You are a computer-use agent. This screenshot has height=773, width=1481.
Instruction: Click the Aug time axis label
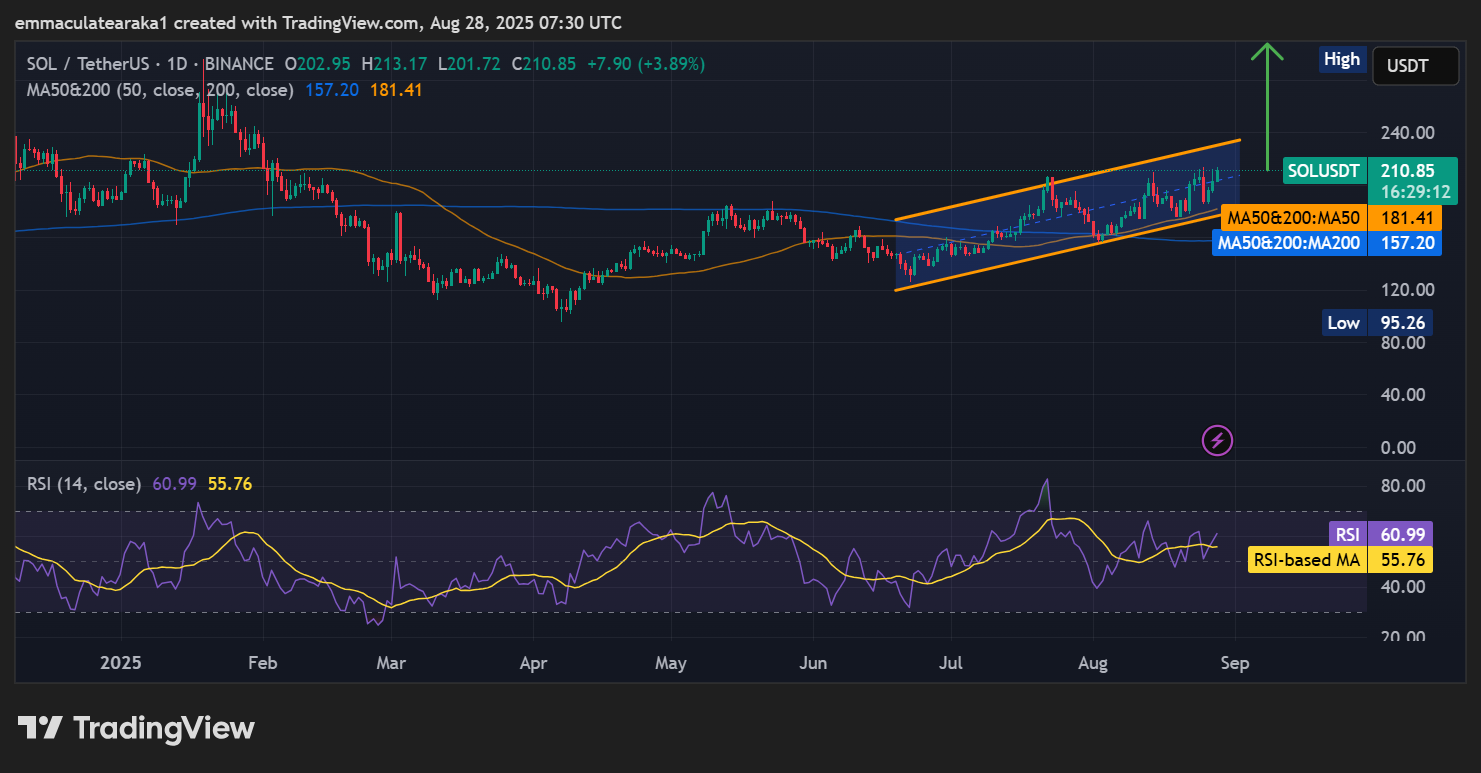(x=1094, y=663)
